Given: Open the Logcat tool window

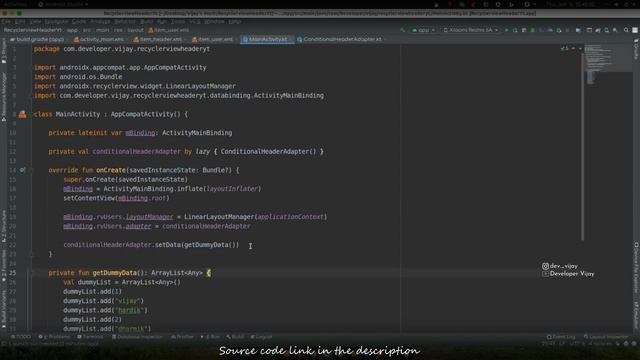Looking at the screenshot, I should [261, 337].
